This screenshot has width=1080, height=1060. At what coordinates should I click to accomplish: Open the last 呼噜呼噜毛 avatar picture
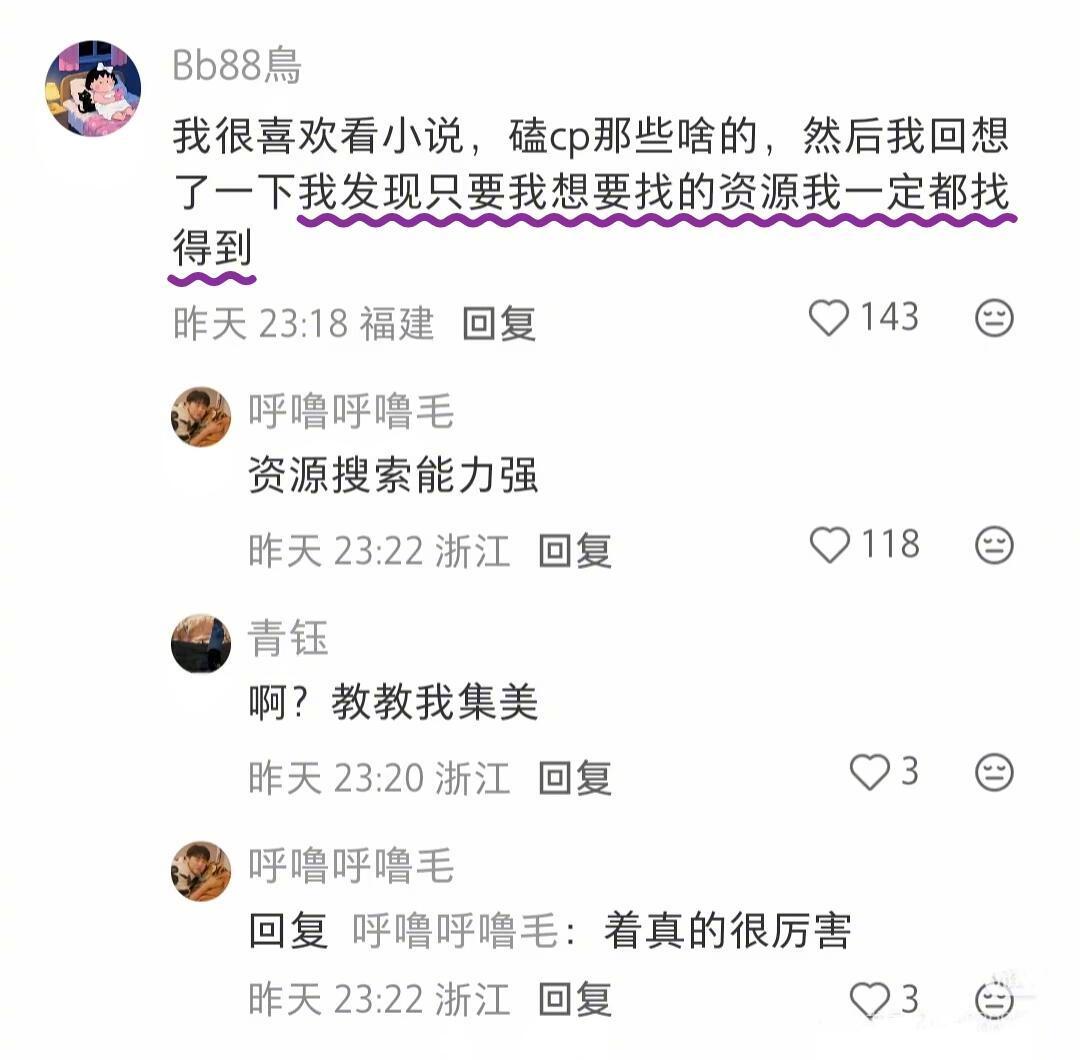(x=201, y=871)
